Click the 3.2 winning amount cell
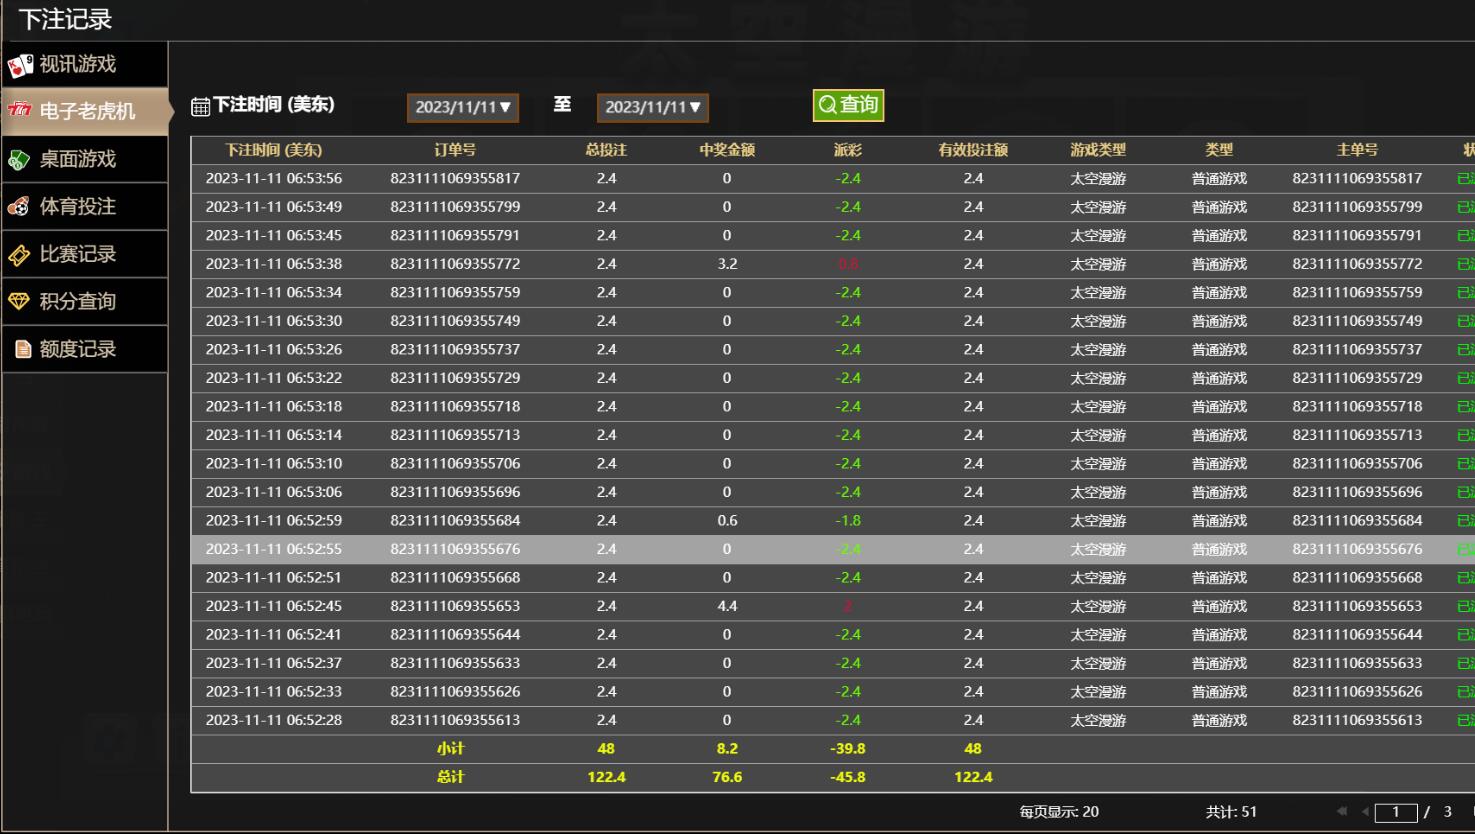Viewport: 1475px width, 834px height. click(727, 264)
